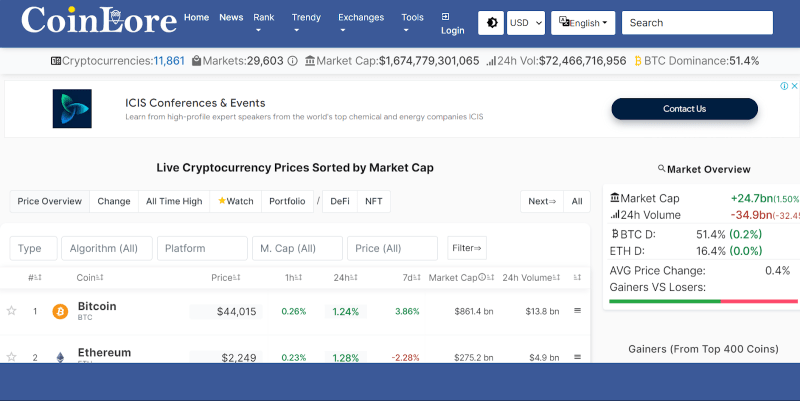This screenshot has width=800, height=401.
Task: Click the ICIS ad logo thumbnail
Action: (x=72, y=109)
